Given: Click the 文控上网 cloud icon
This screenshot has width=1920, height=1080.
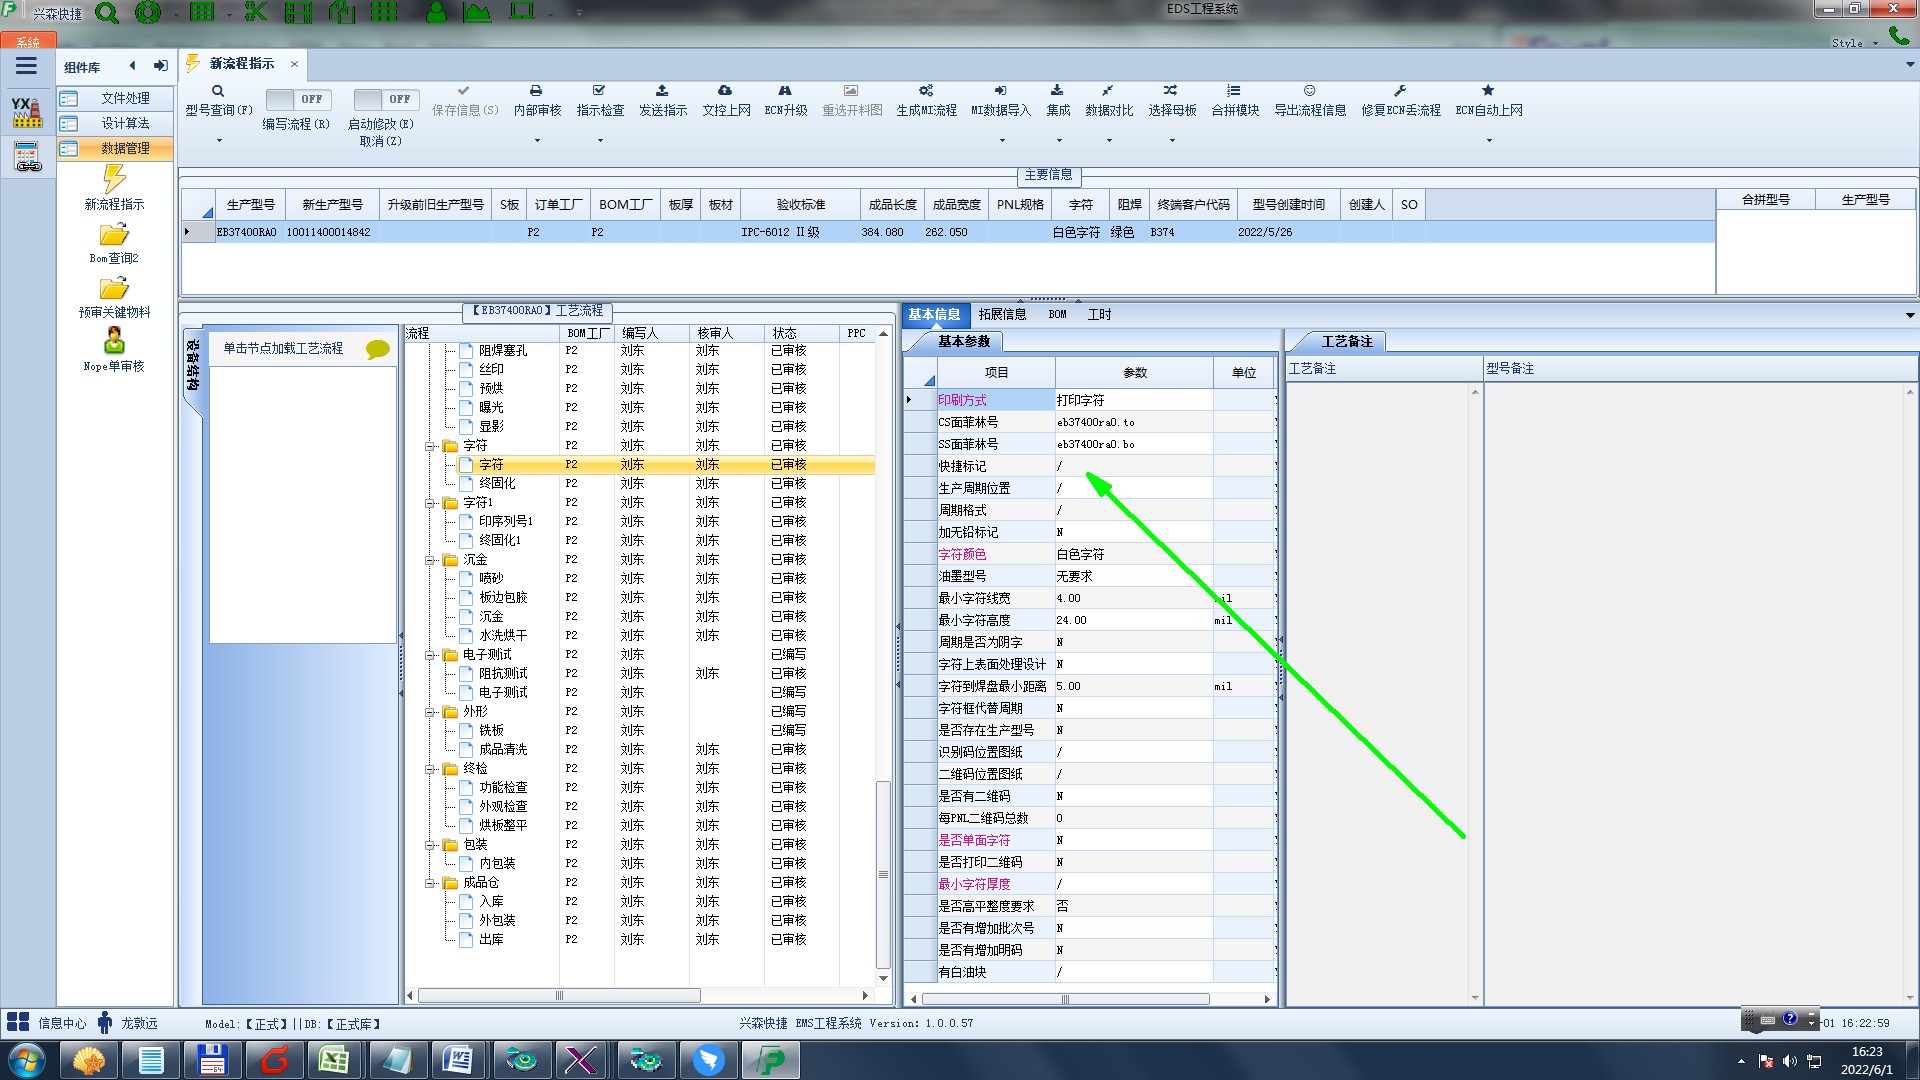Looking at the screenshot, I should click(725, 91).
